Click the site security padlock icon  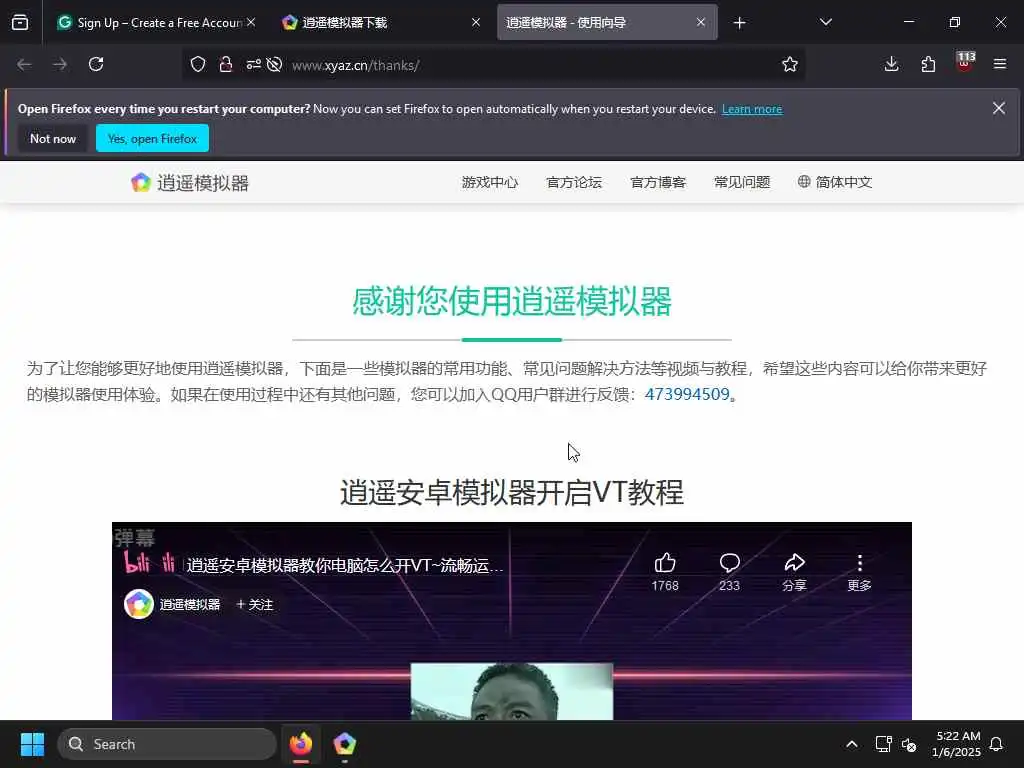pyautogui.click(x=226, y=64)
